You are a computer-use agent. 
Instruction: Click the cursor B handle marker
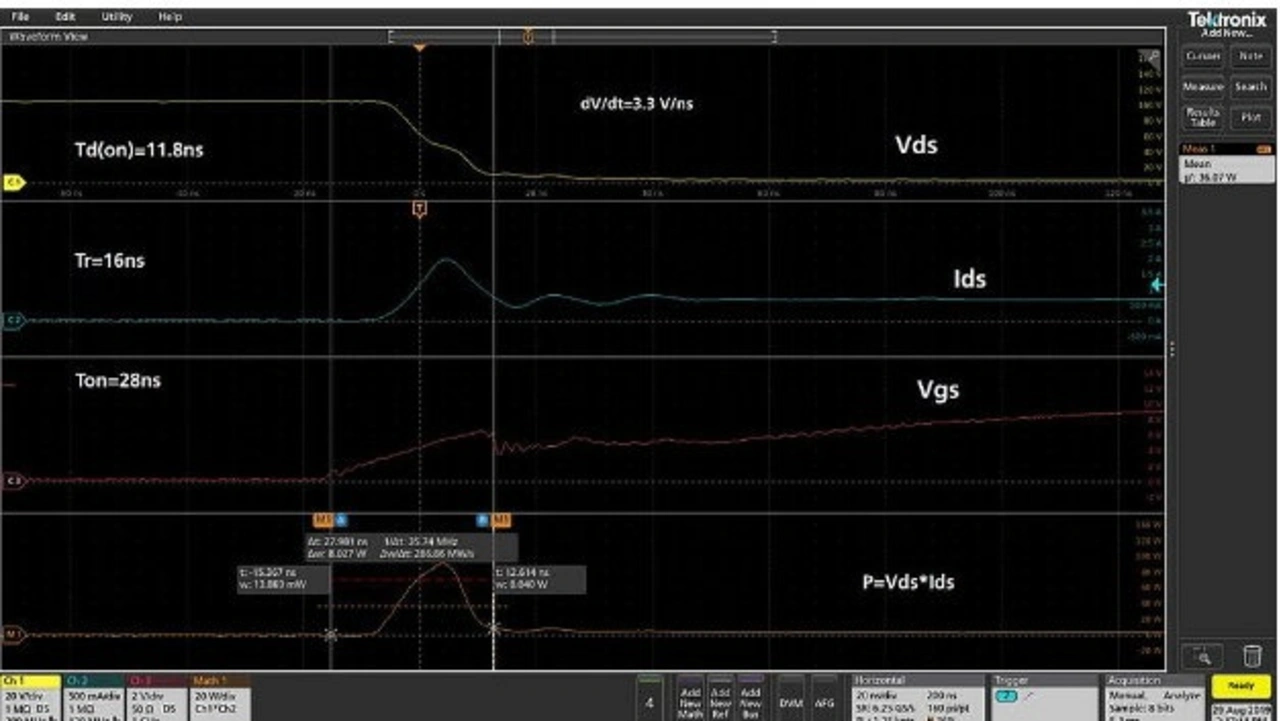click(483, 520)
